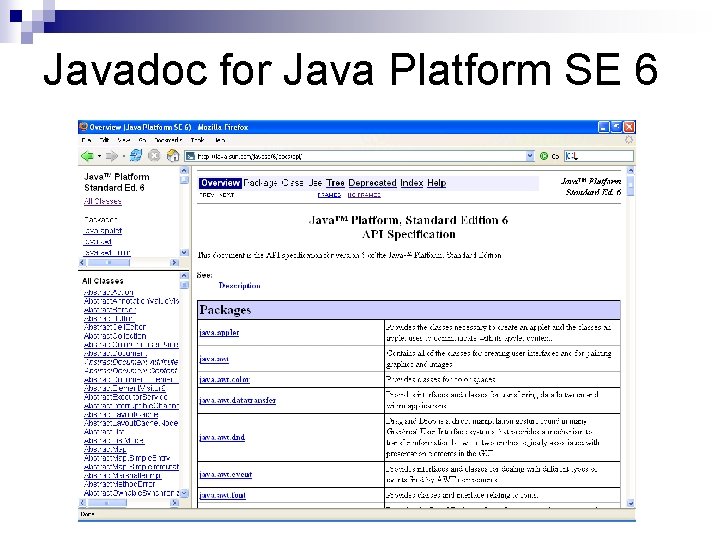Click All Classes frame horizontal scrollbar thumb
The height and width of the screenshot is (540, 720).
click(107, 503)
